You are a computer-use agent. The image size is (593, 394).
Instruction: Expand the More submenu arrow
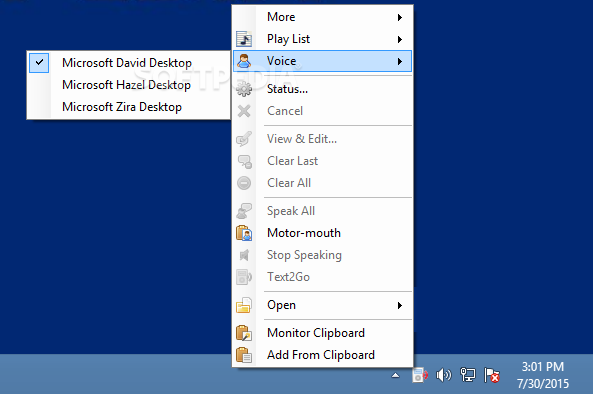[400, 17]
